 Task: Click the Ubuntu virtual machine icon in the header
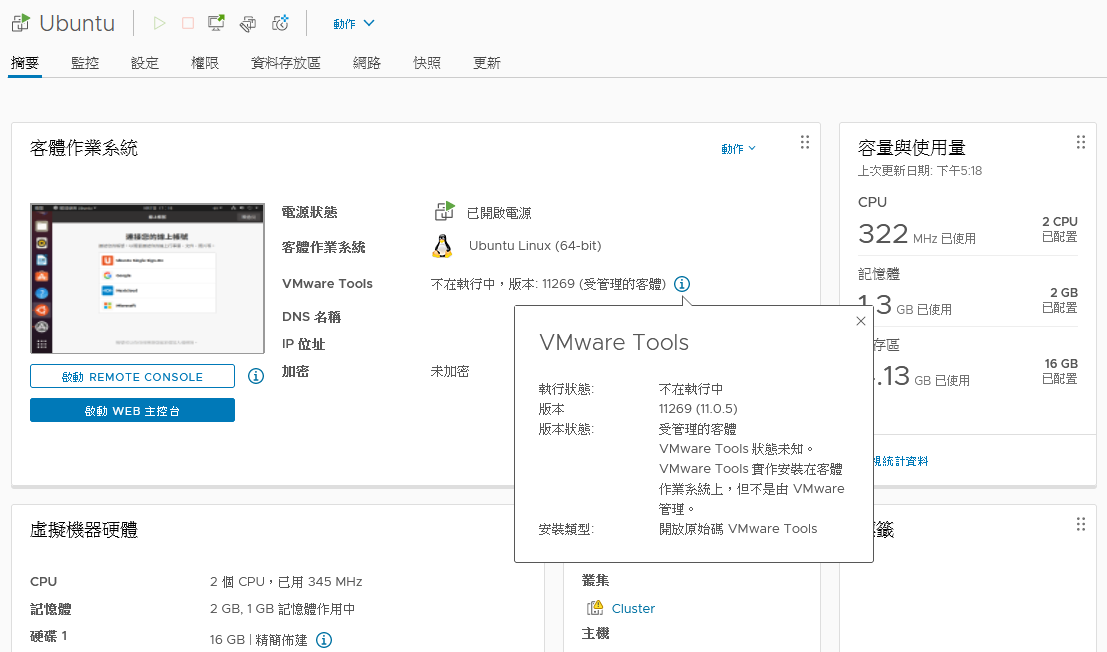pyautogui.click(x=21, y=23)
